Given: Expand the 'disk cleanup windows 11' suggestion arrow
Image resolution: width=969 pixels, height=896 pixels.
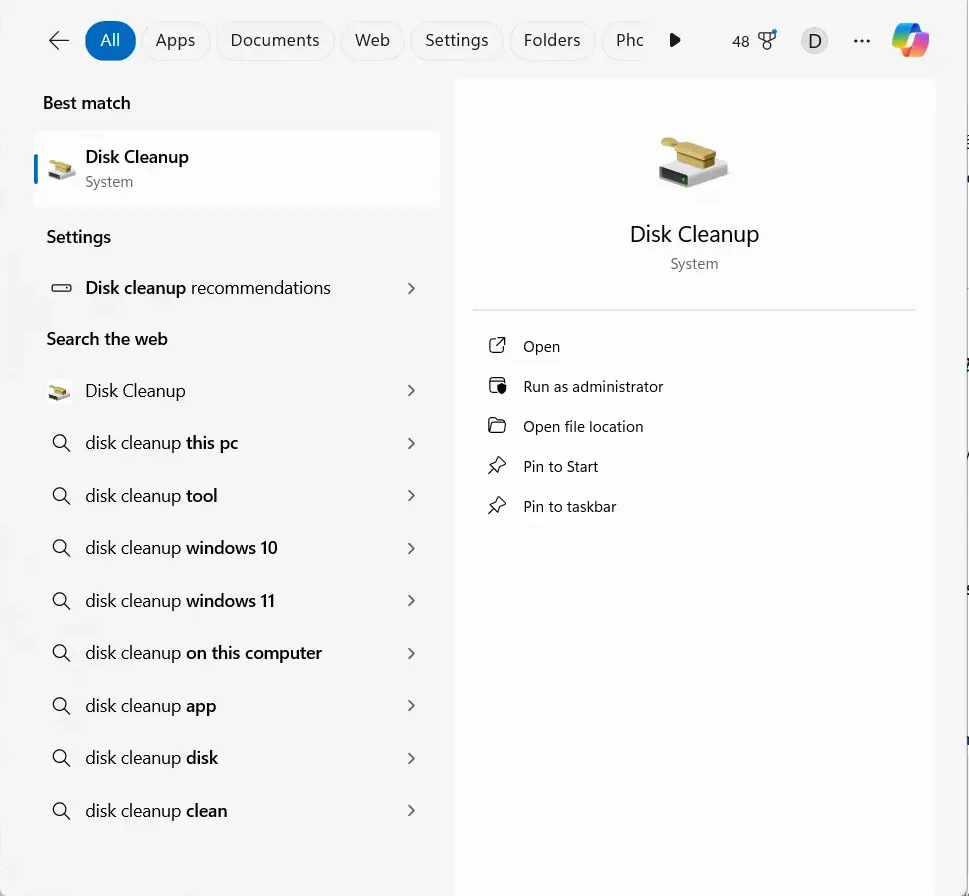Looking at the screenshot, I should click(x=411, y=601).
